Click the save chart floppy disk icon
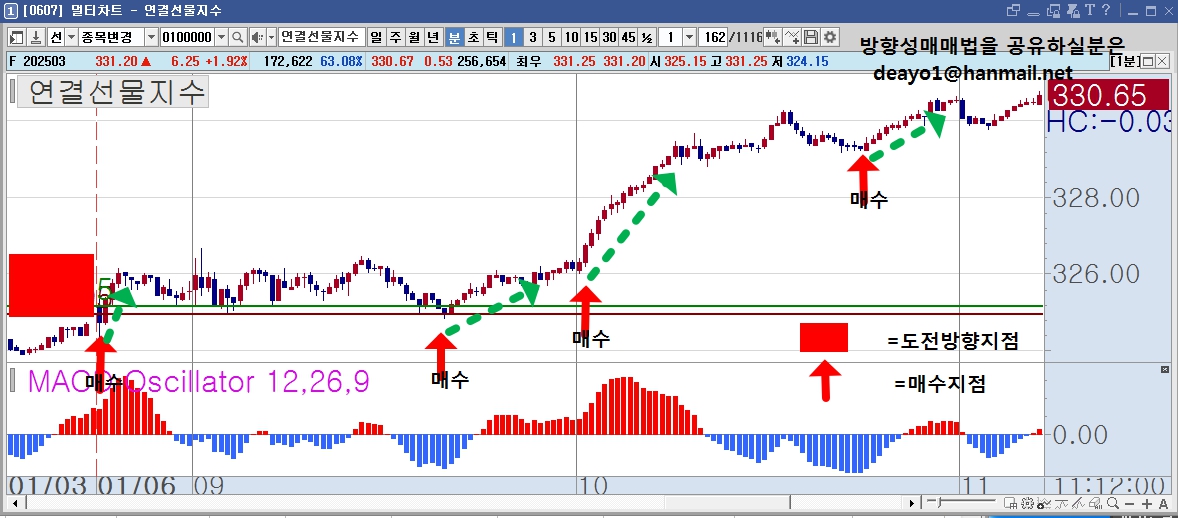Viewport: 1178px width, 518px height. [811, 37]
